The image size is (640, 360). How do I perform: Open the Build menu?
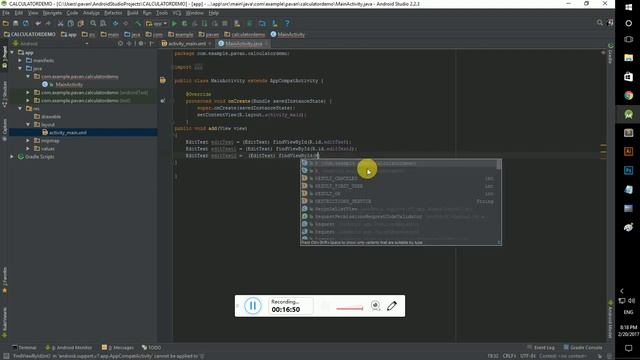coord(133,13)
